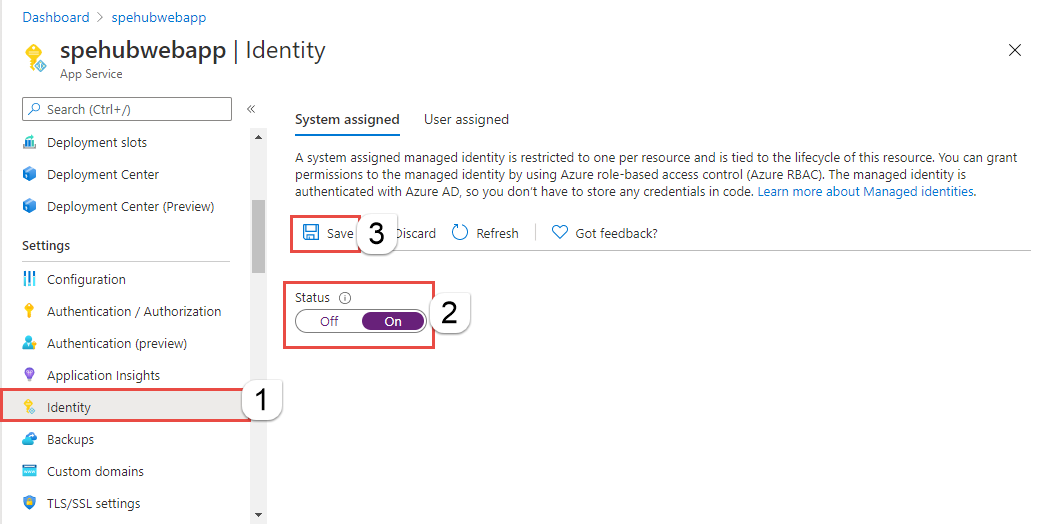Click the Save floppy disk icon
1051x524 pixels.
click(310, 233)
